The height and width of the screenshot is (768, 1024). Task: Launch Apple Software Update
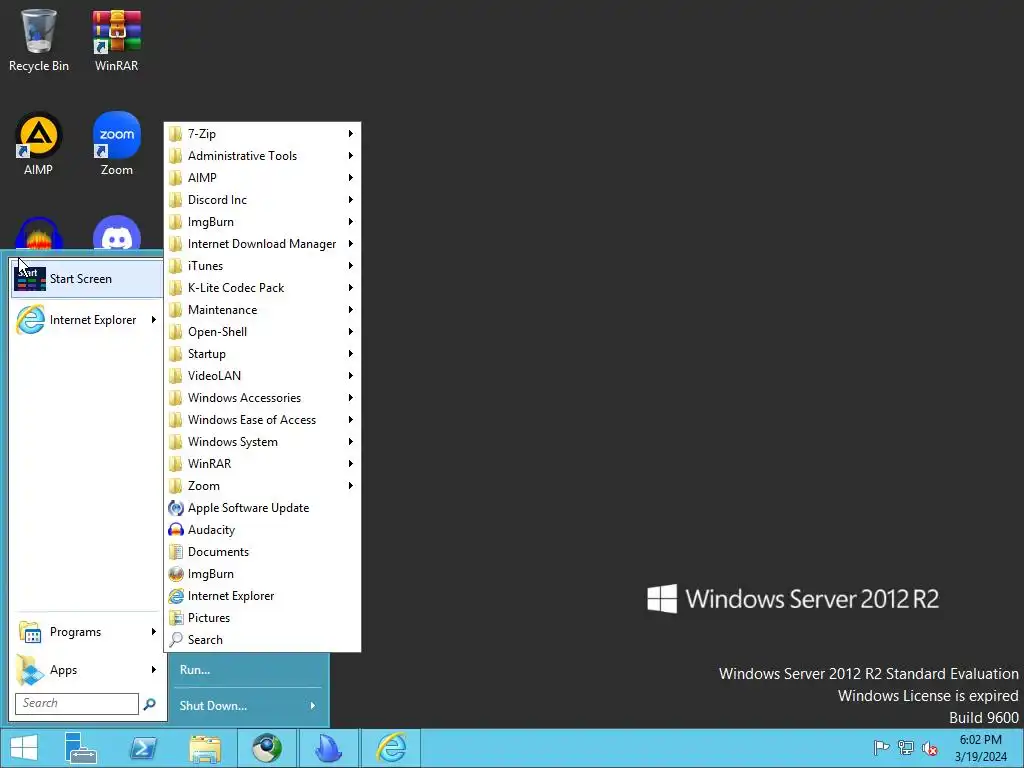(x=262, y=508)
